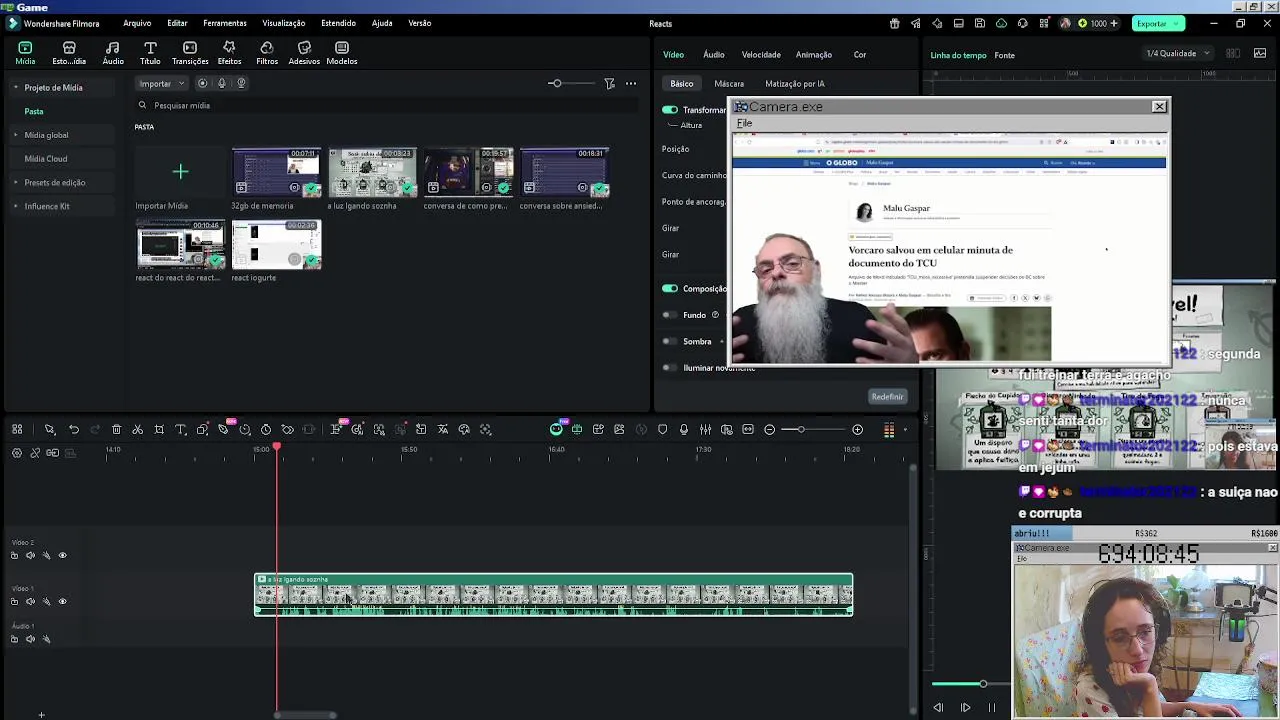Open the audio mixer icon in timeline toolbar
The width and height of the screenshot is (1280, 720).
(x=705, y=430)
